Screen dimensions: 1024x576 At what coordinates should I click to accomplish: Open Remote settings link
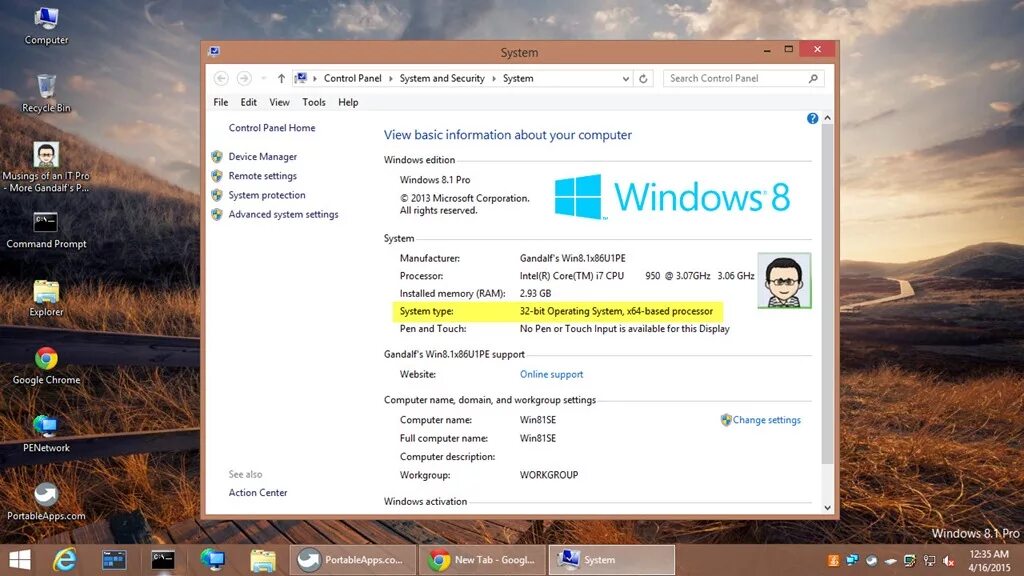[x=263, y=176]
